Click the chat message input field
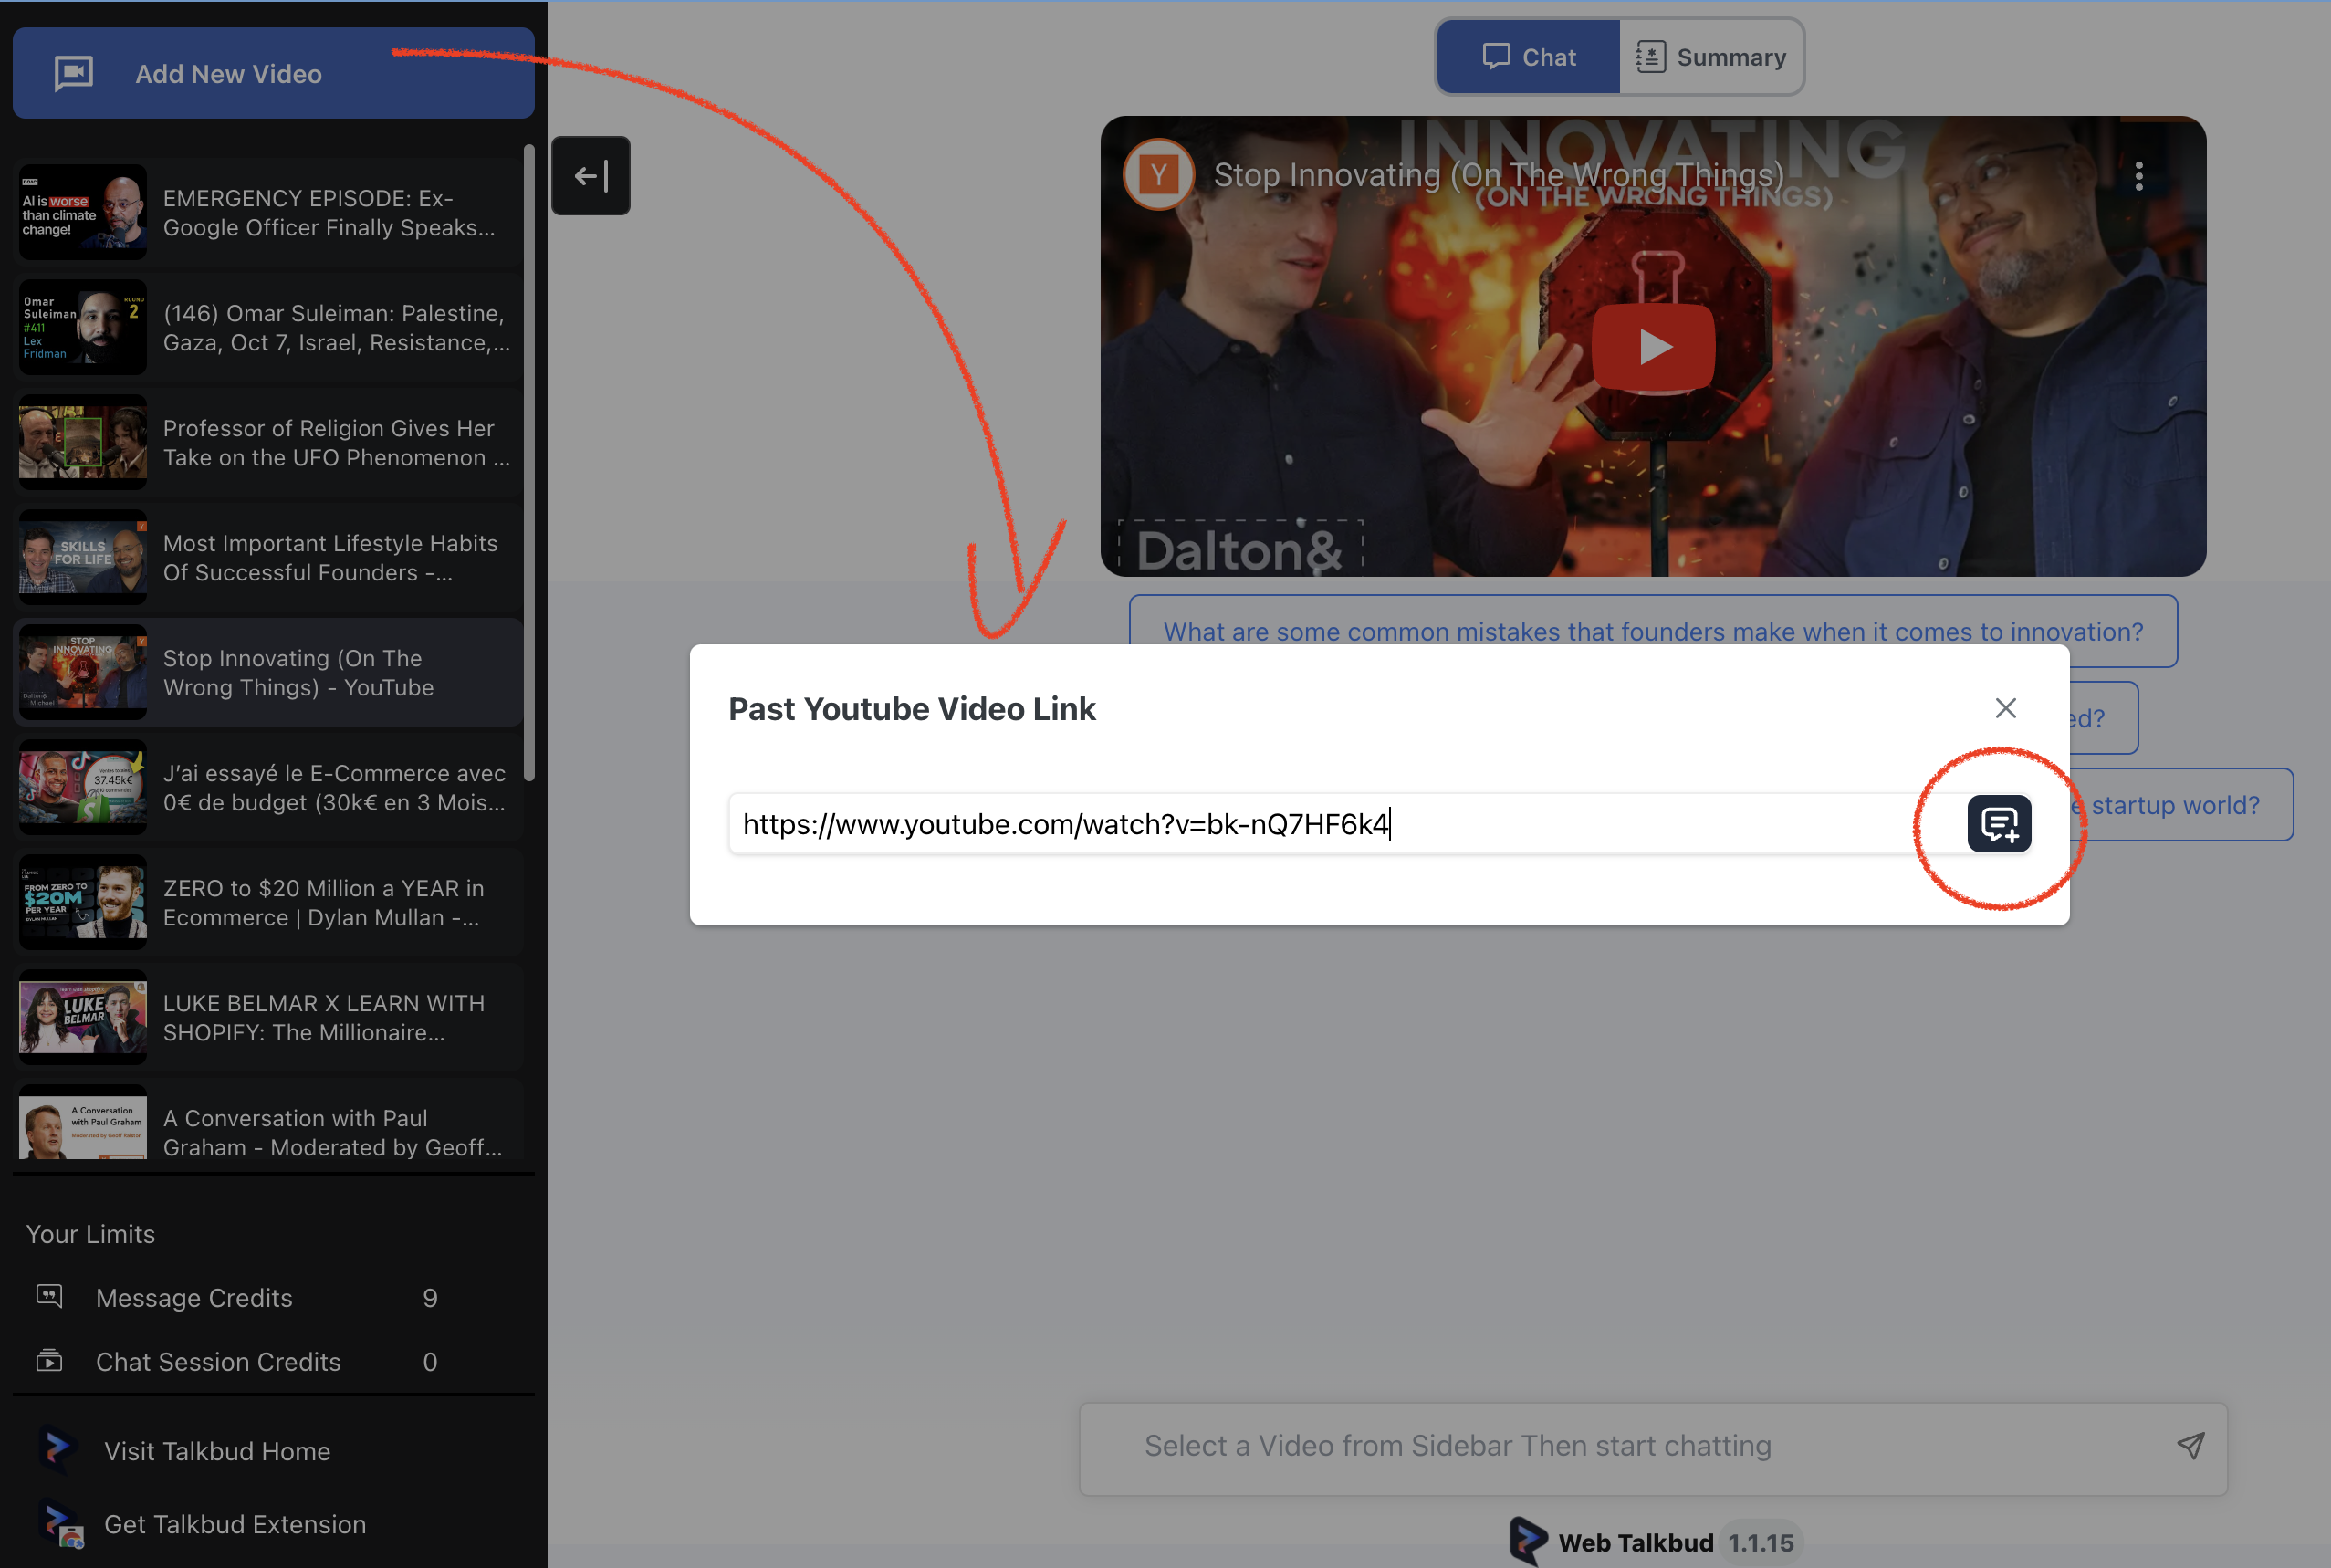 1653,1448
